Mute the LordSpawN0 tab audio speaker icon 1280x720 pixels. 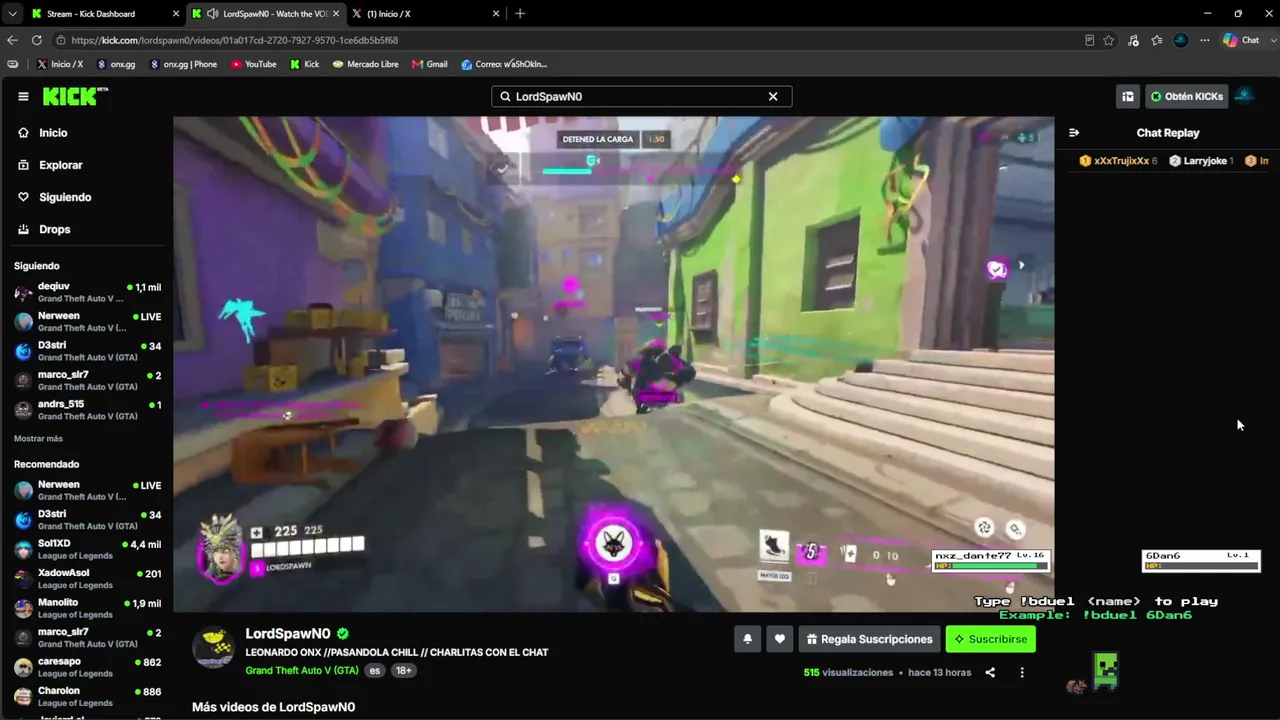click(x=212, y=14)
